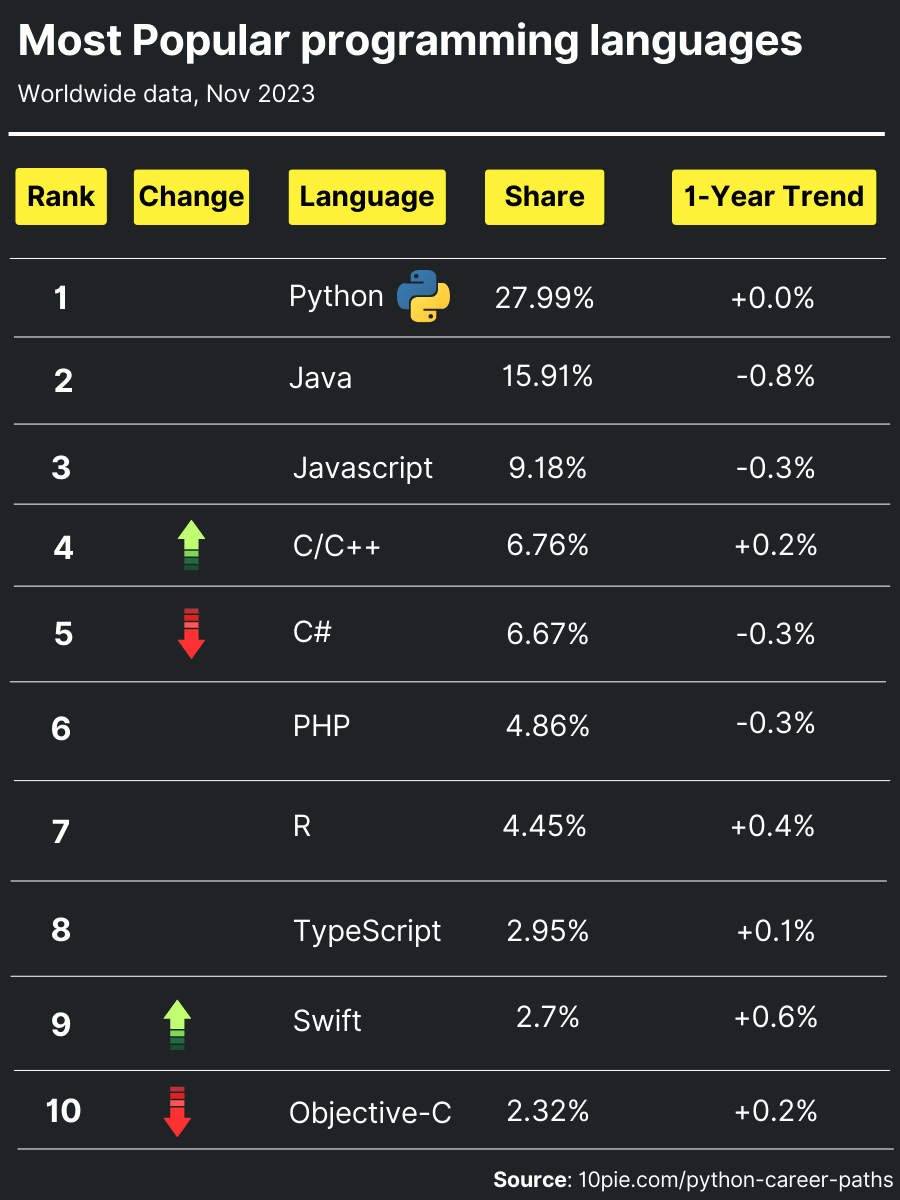This screenshot has width=900, height=1200.
Task: Click Java's 15.91% share value
Action: [x=547, y=376]
